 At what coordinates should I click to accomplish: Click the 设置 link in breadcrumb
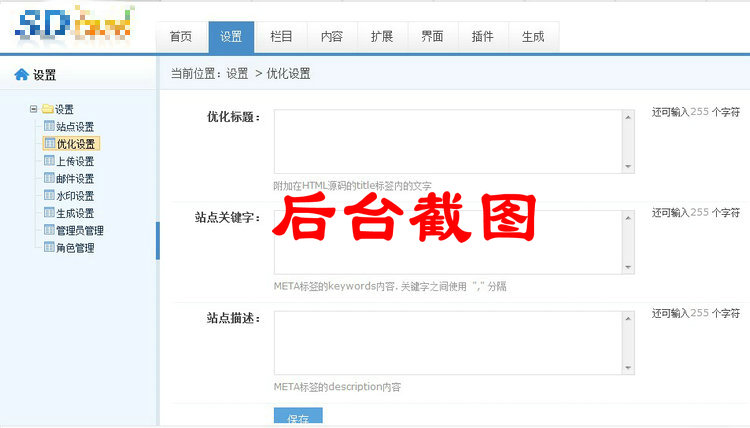(x=237, y=74)
